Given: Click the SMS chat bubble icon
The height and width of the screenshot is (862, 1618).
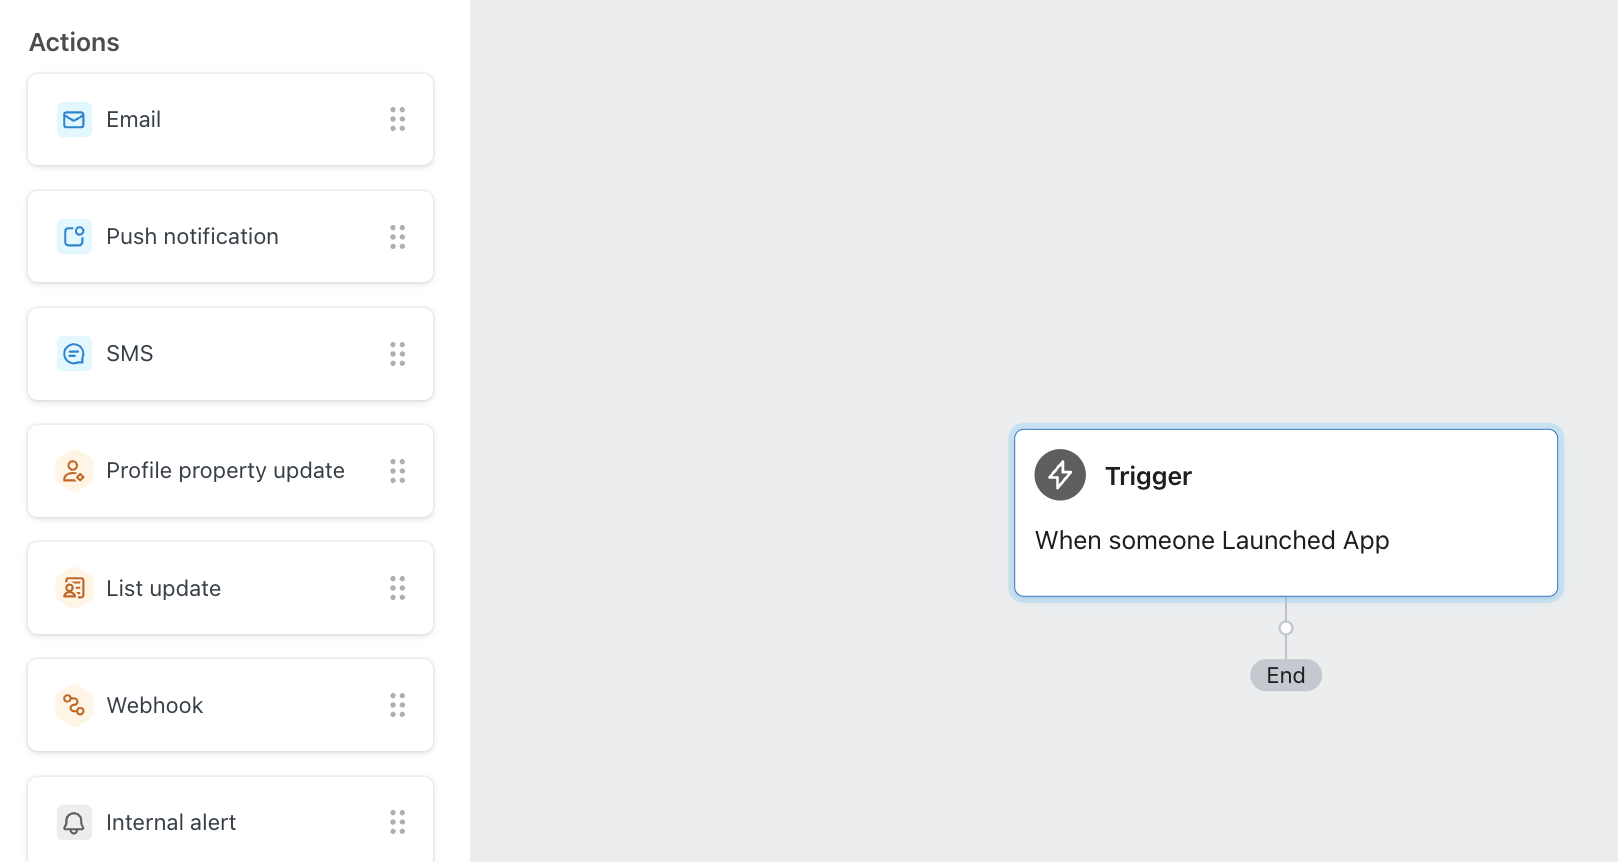Looking at the screenshot, I should pyautogui.click(x=74, y=354).
